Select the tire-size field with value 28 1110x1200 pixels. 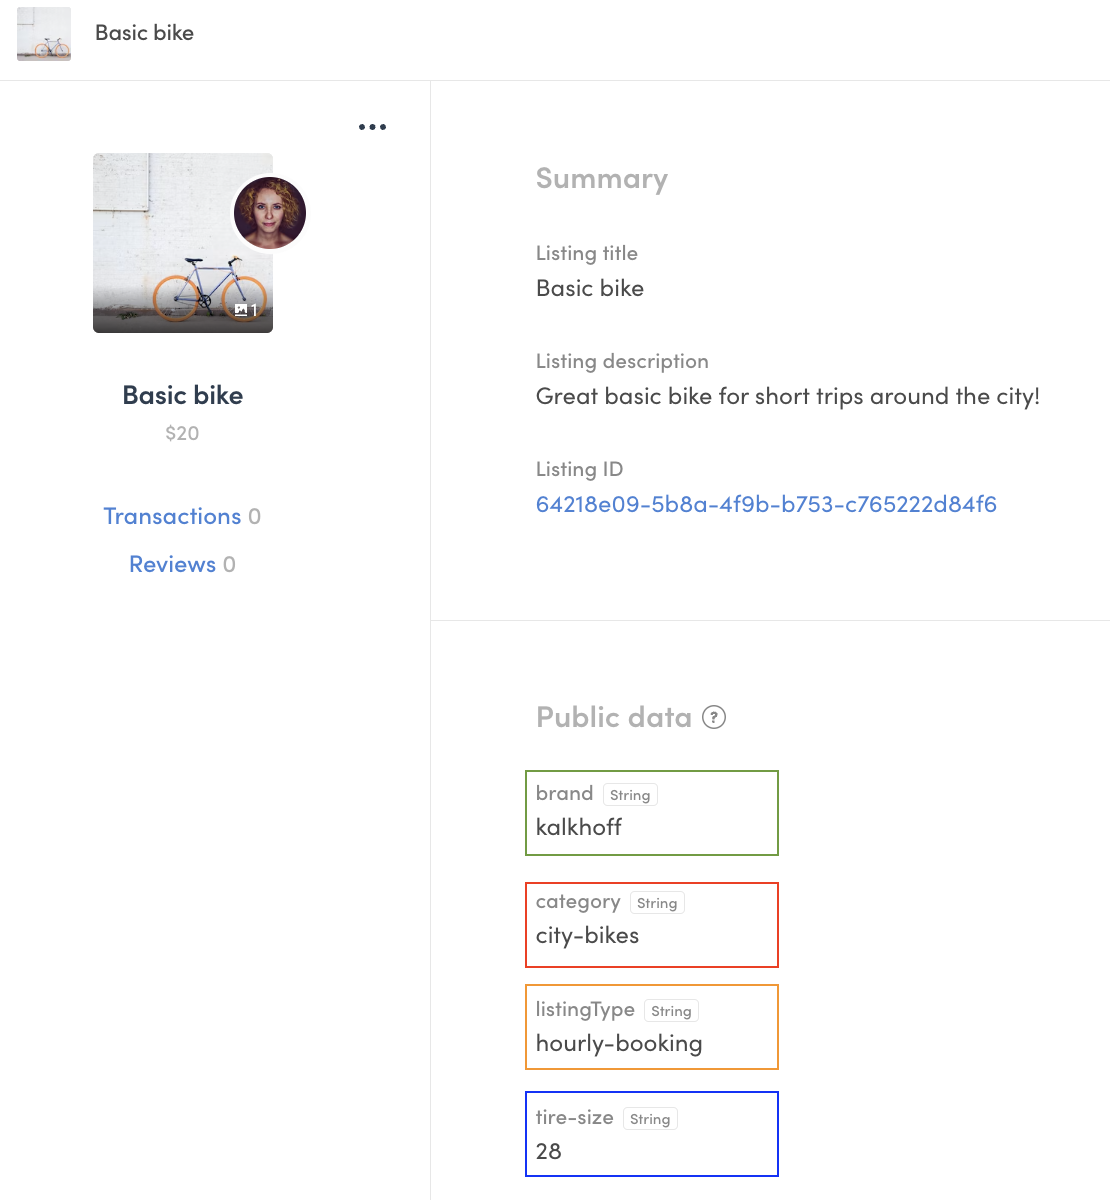(x=652, y=1134)
